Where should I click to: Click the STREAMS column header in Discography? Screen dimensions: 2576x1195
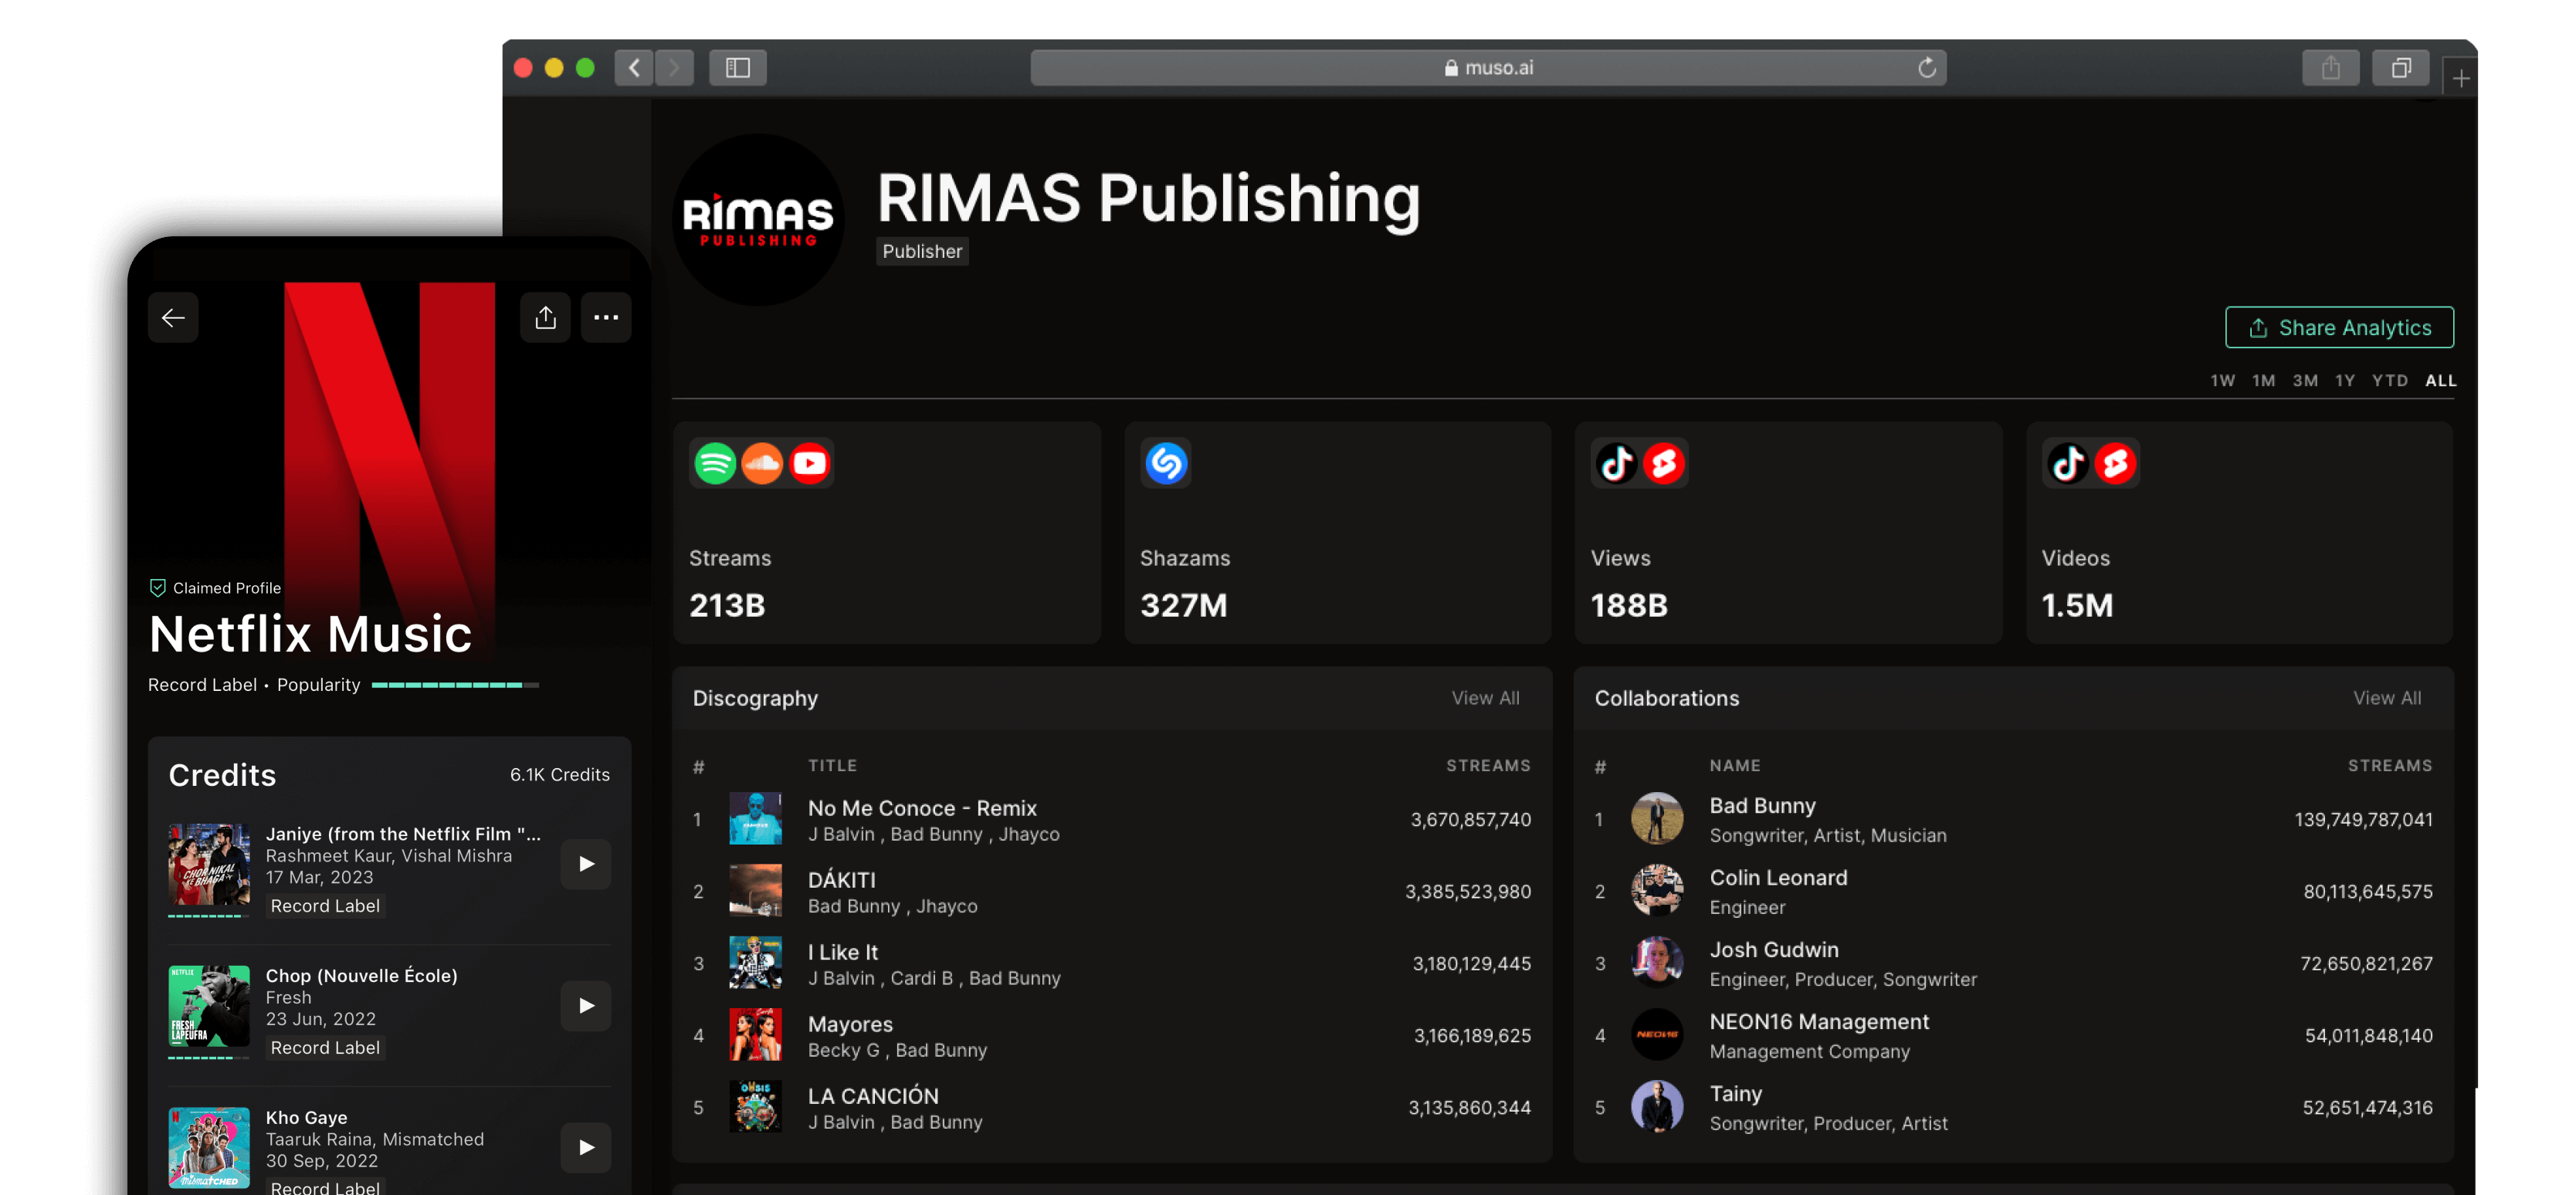pos(1488,766)
